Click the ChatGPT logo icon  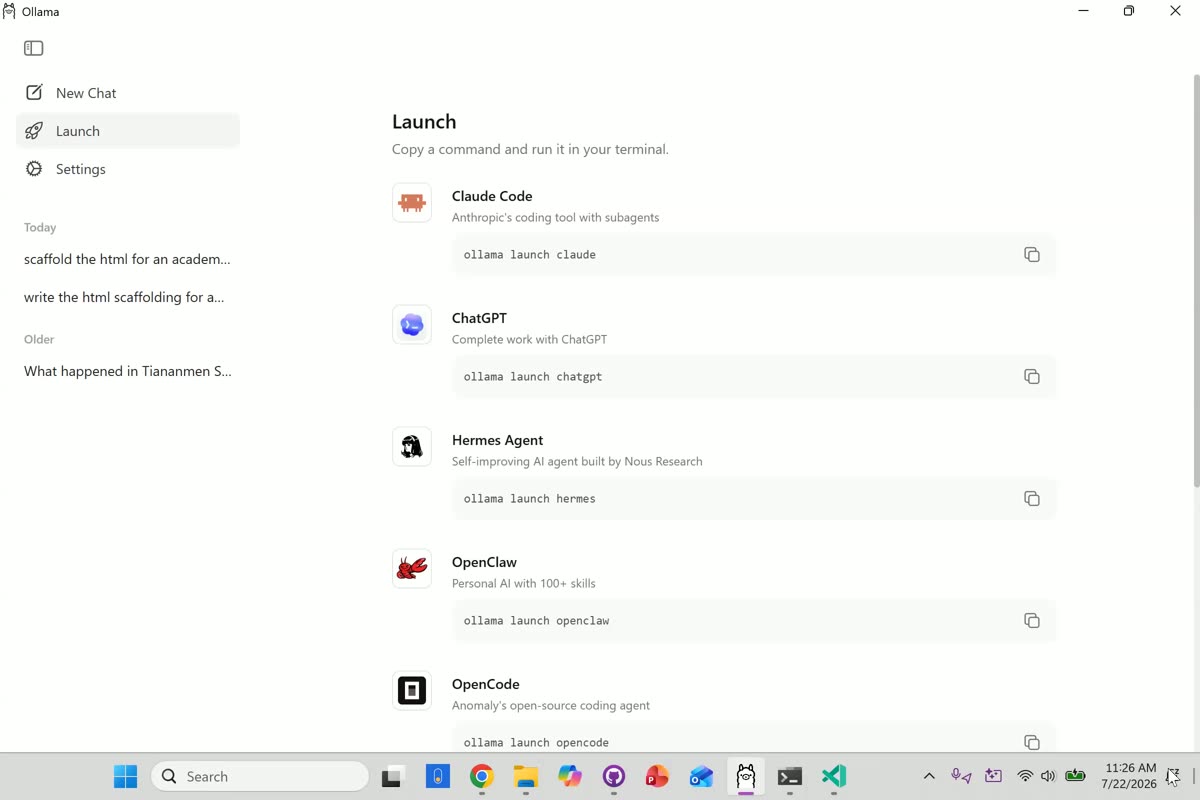pyautogui.click(x=412, y=325)
